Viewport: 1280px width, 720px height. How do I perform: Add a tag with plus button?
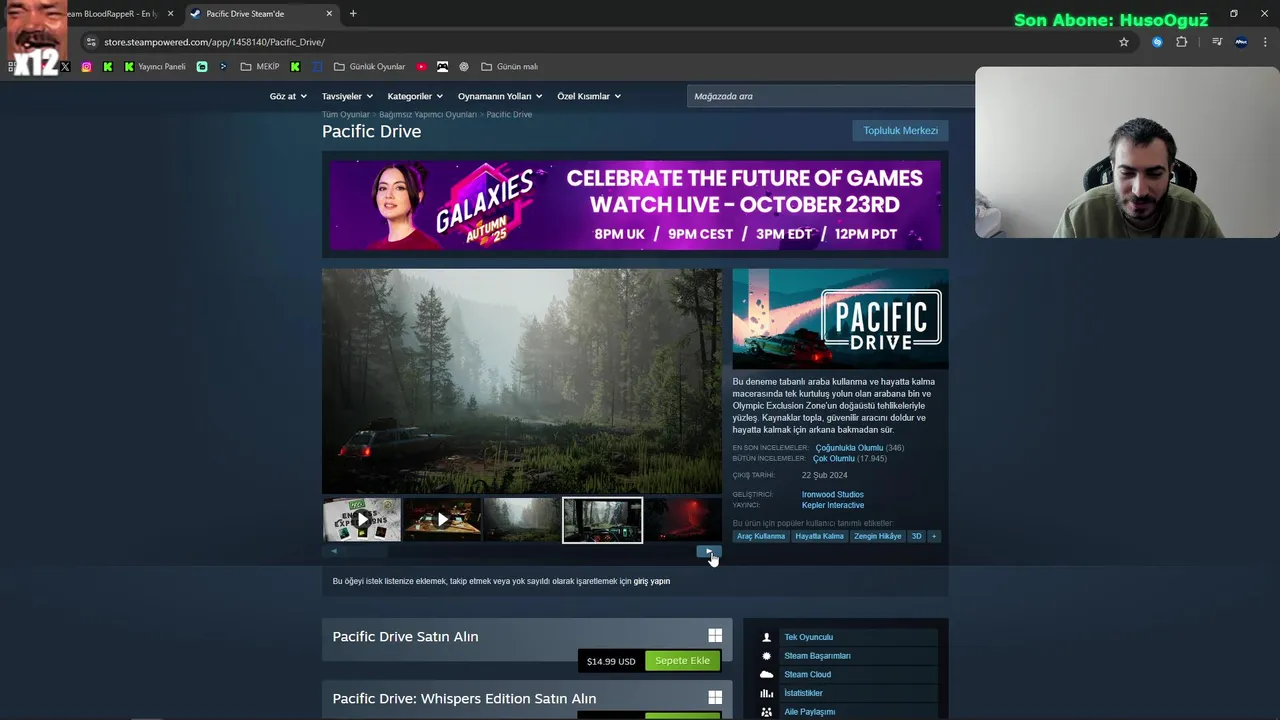click(934, 537)
